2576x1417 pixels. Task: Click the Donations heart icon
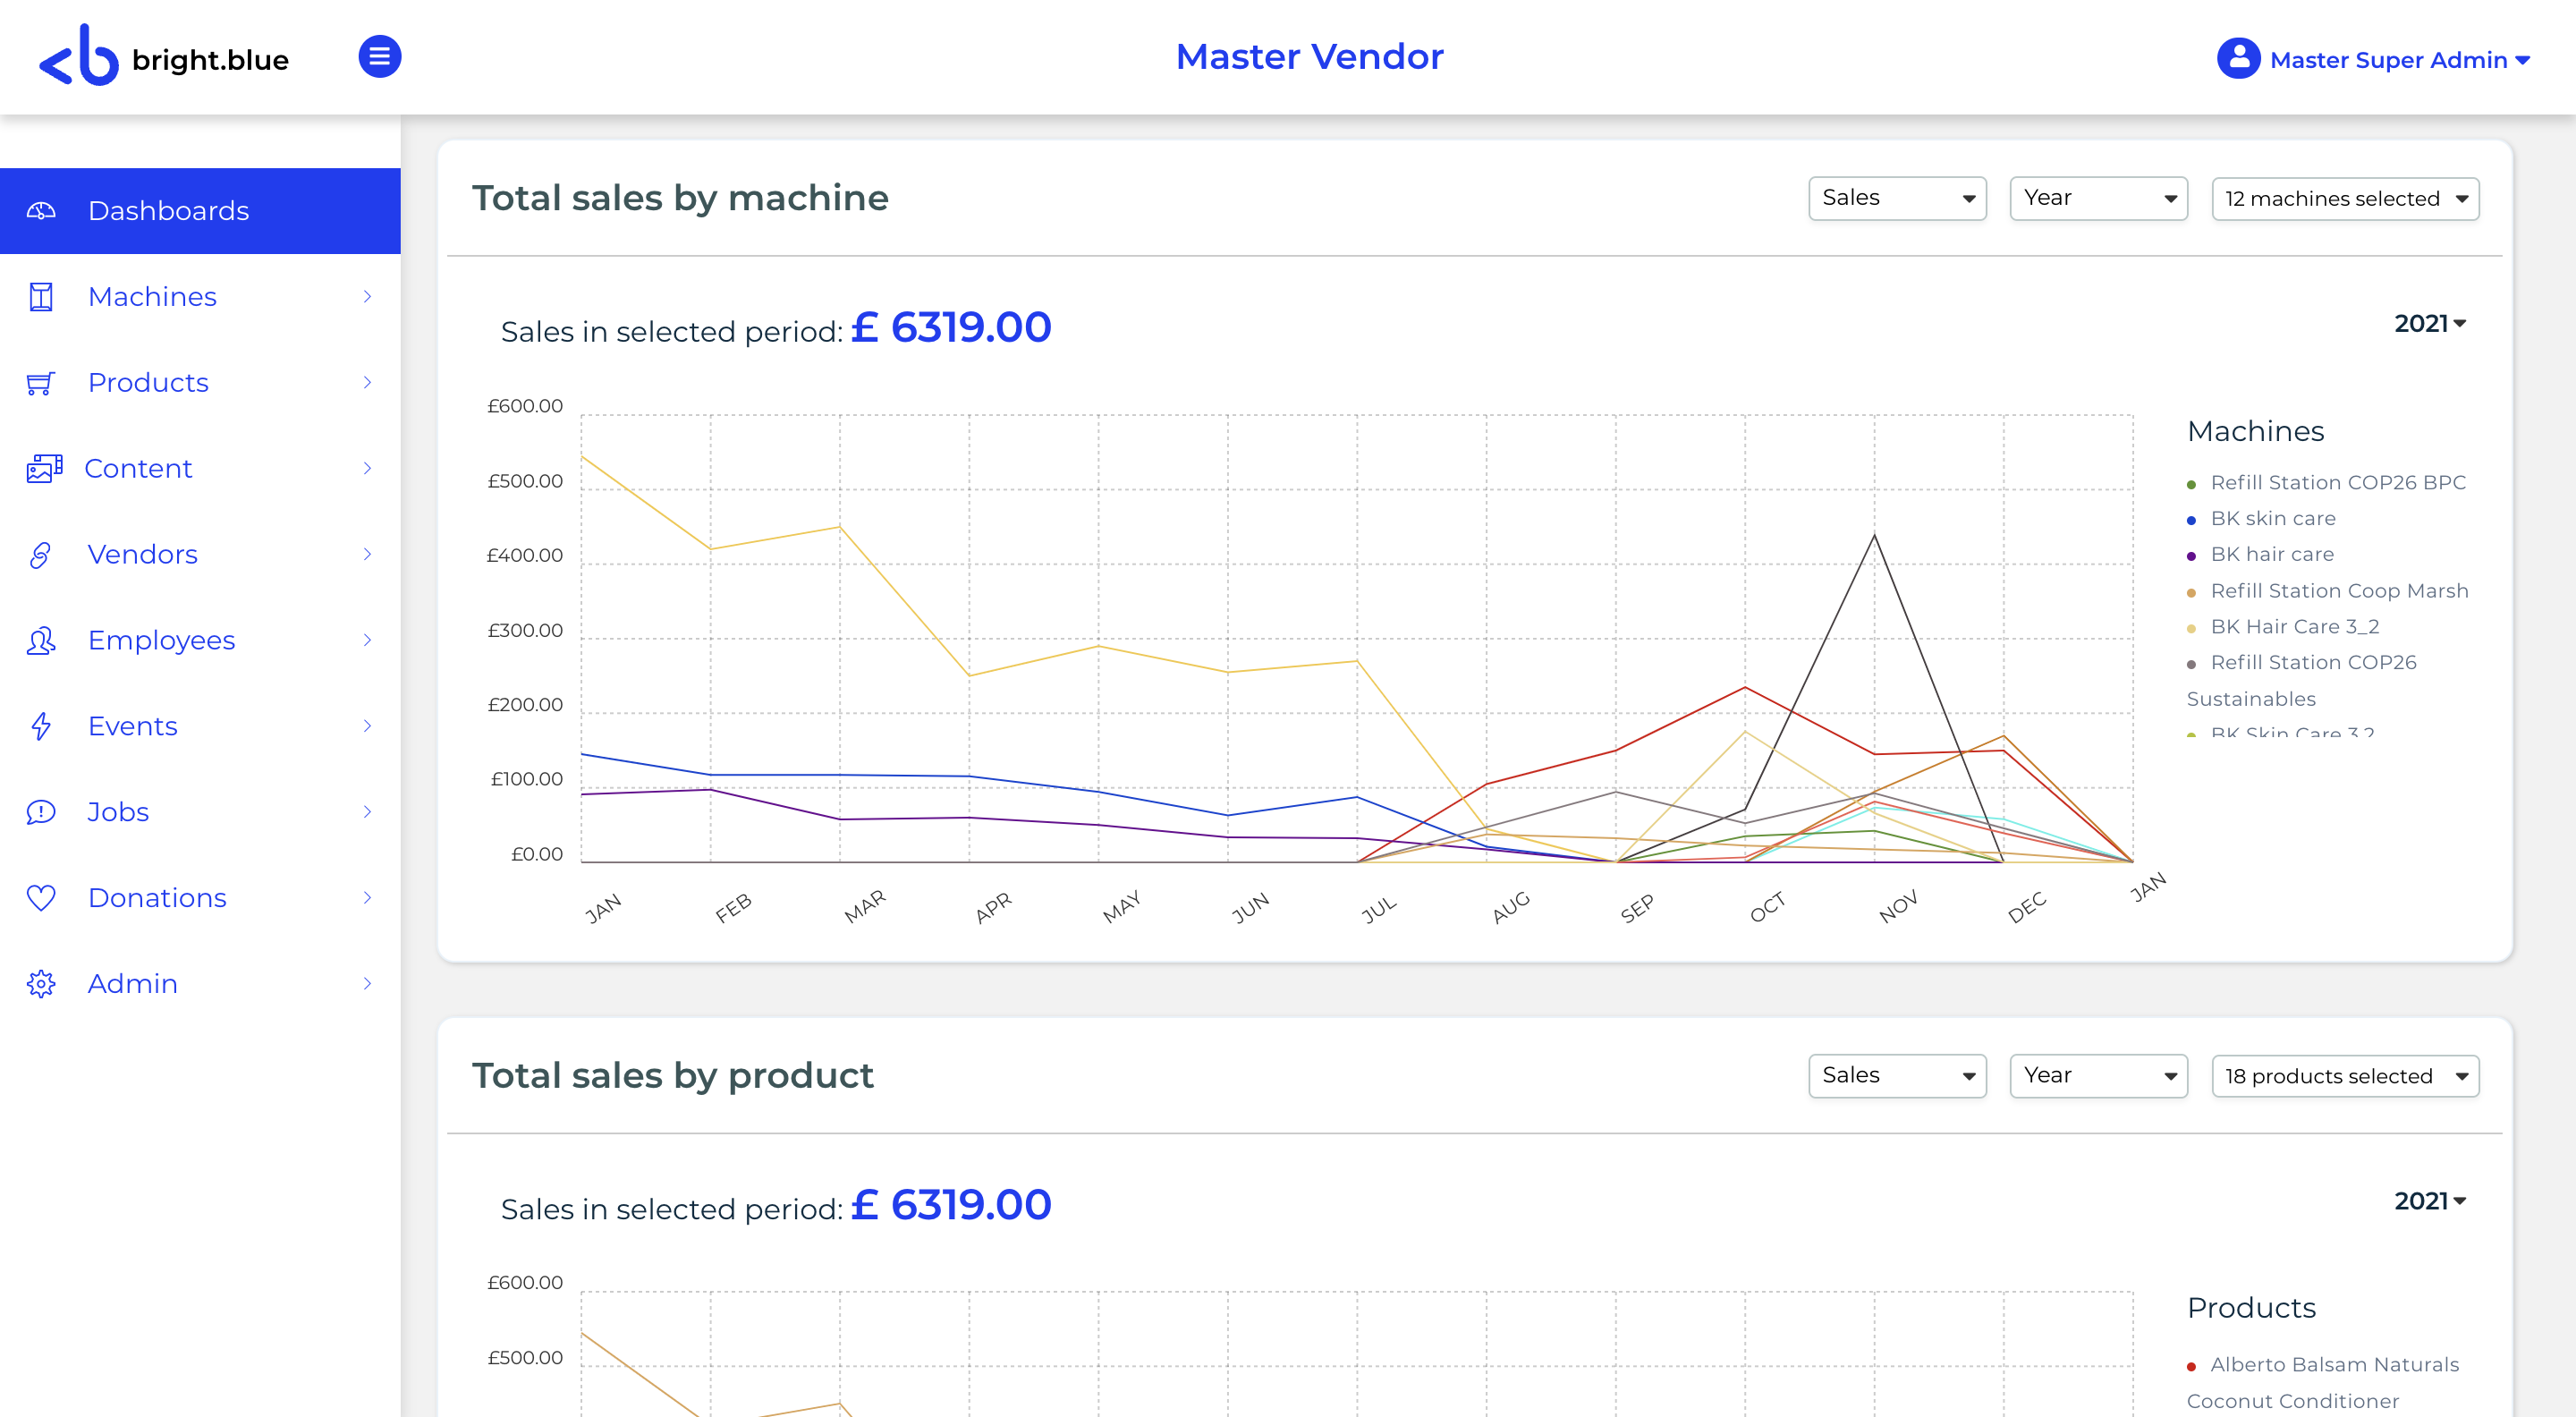[41, 898]
